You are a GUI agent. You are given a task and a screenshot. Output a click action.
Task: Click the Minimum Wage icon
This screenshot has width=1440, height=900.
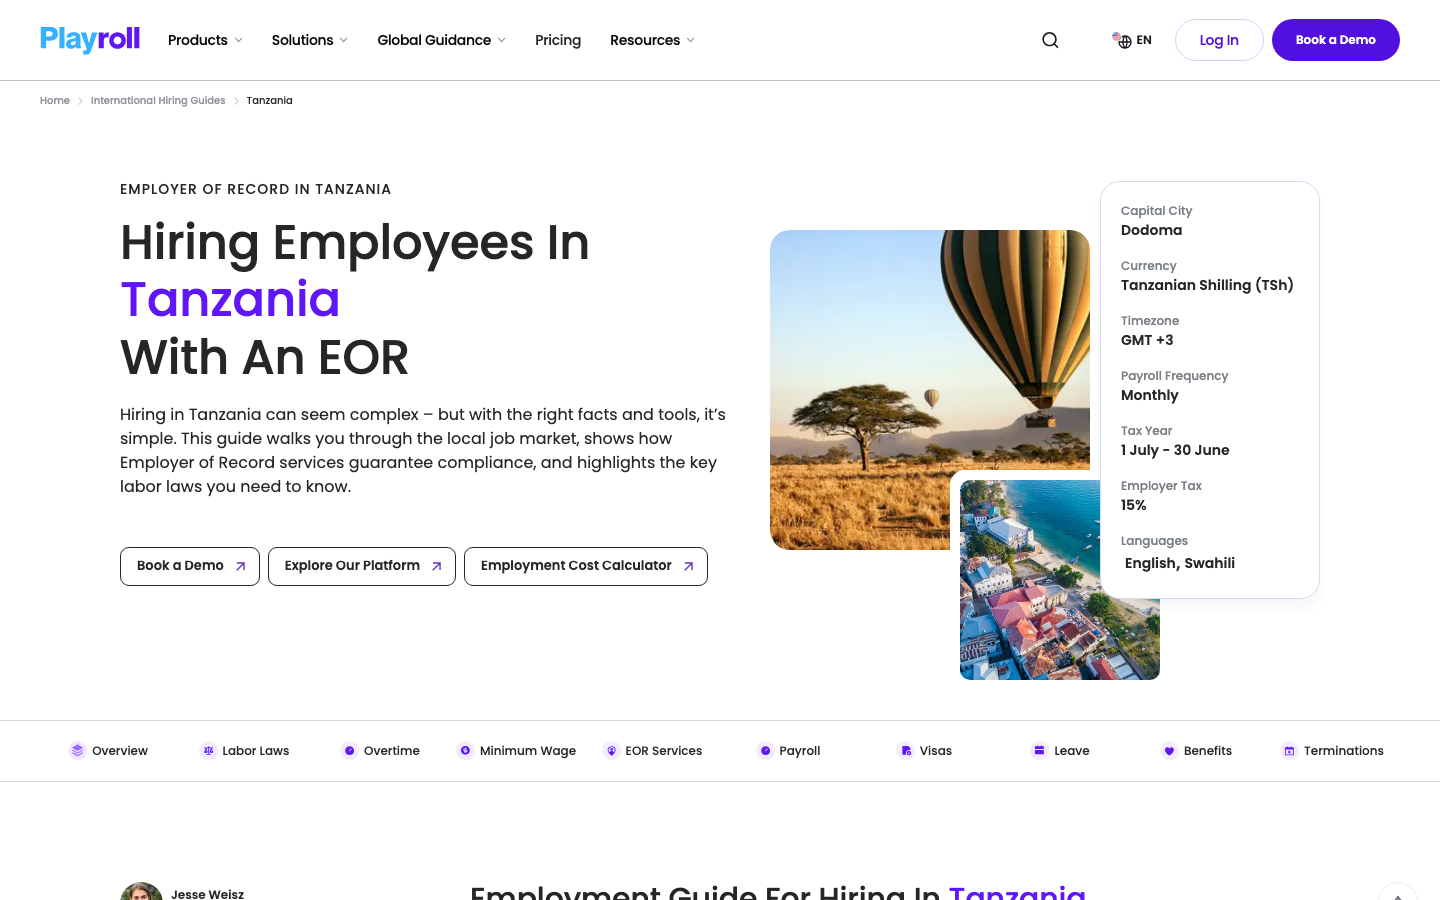tap(465, 751)
